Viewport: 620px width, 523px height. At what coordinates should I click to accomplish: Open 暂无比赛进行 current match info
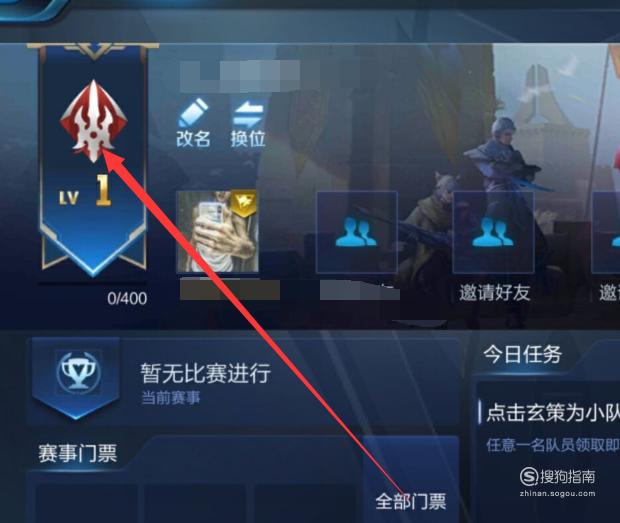tap(206, 373)
